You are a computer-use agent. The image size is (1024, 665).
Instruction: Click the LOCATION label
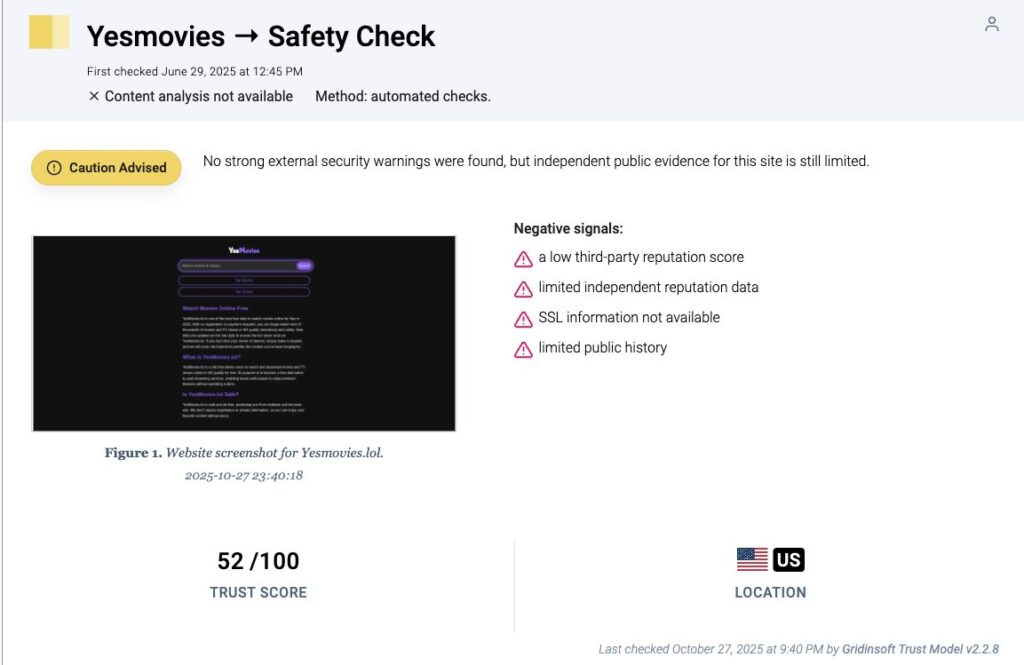click(x=771, y=592)
